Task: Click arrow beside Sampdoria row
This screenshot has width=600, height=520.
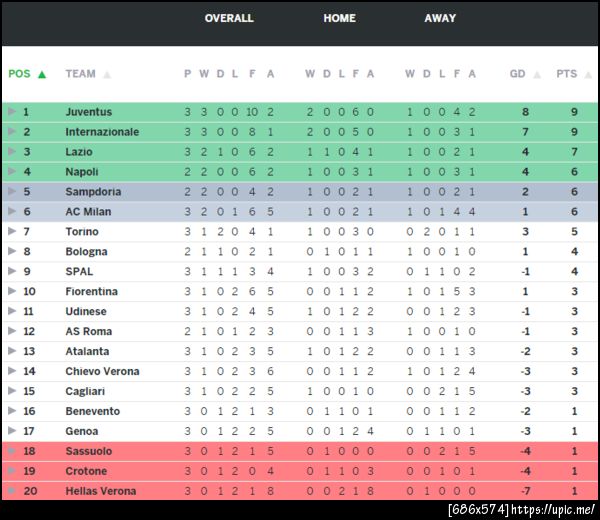Action: (12, 192)
